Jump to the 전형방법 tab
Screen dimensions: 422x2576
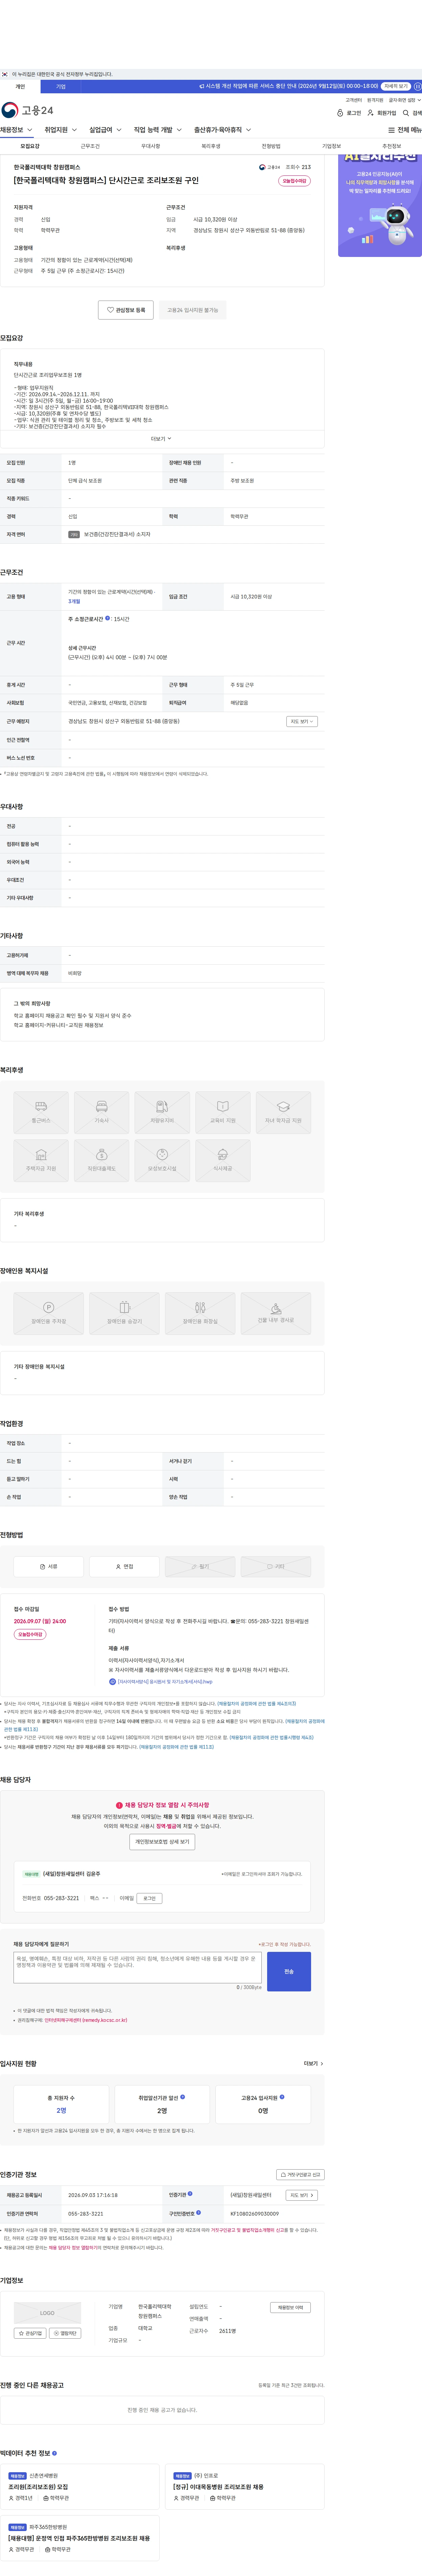tap(271, 146)
